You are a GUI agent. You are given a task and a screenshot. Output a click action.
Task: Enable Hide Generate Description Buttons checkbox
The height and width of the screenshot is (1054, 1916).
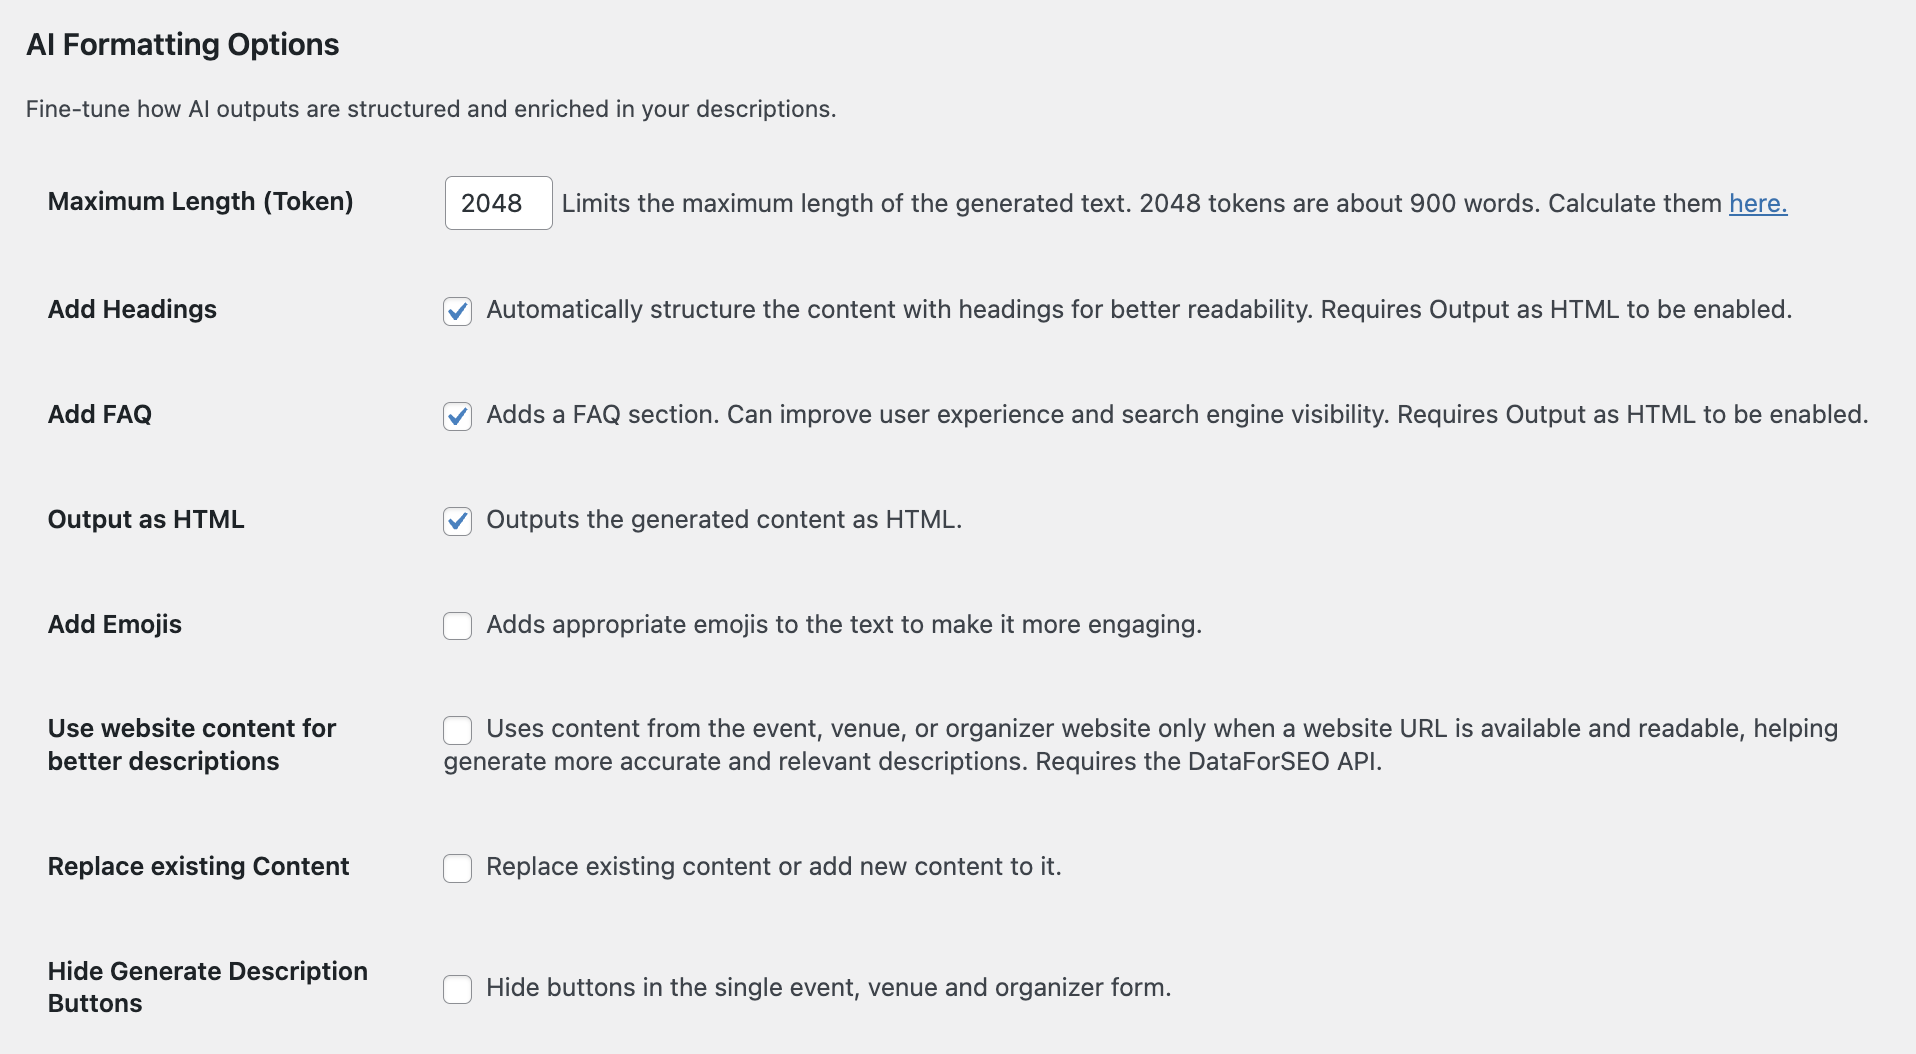click(457, 989)
